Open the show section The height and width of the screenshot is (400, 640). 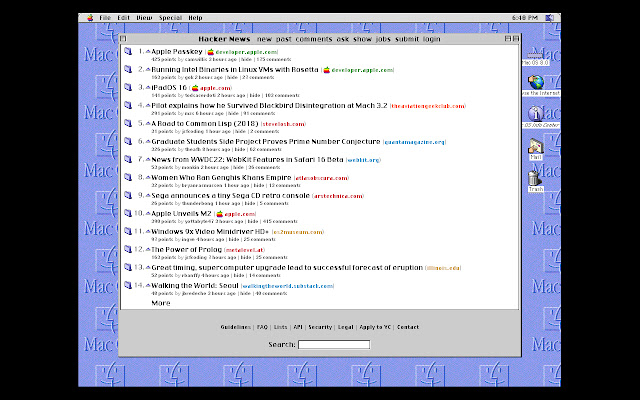(362, 39)
